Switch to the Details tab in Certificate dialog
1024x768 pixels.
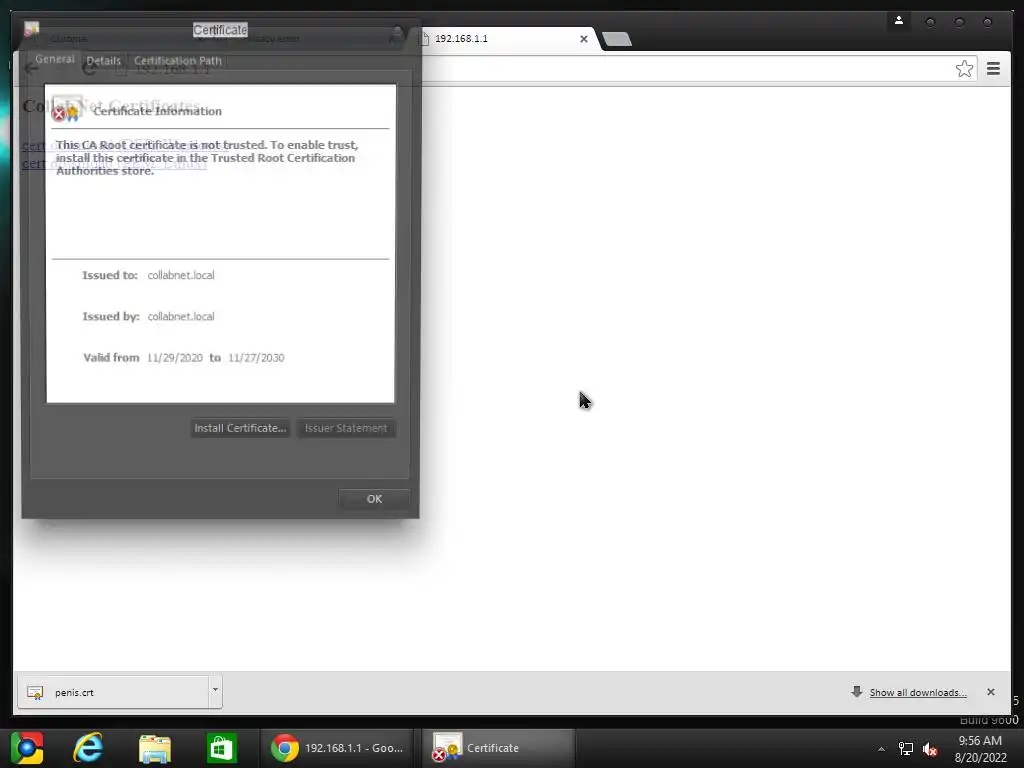[104, 61]
